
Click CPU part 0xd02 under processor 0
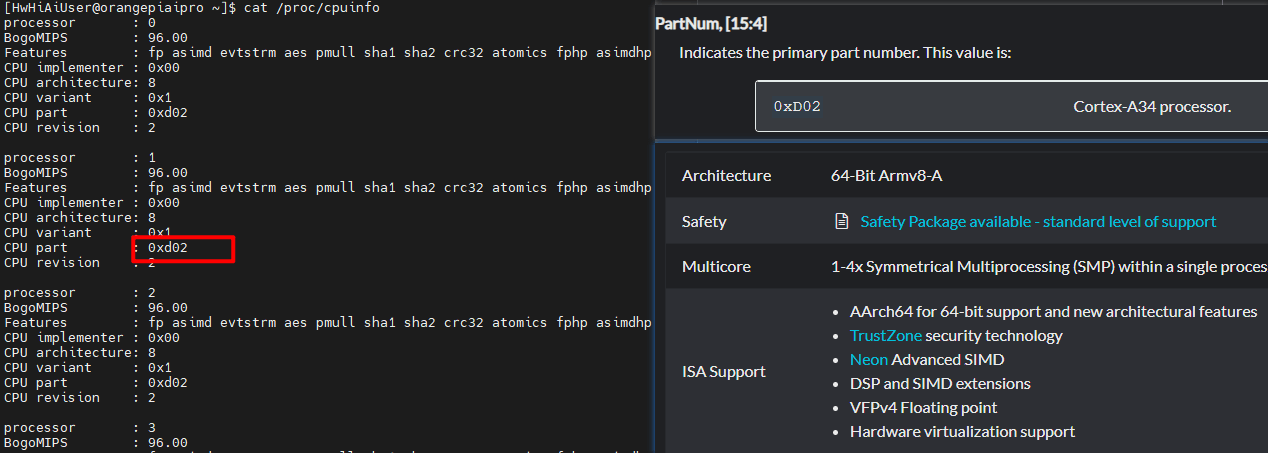96,113
